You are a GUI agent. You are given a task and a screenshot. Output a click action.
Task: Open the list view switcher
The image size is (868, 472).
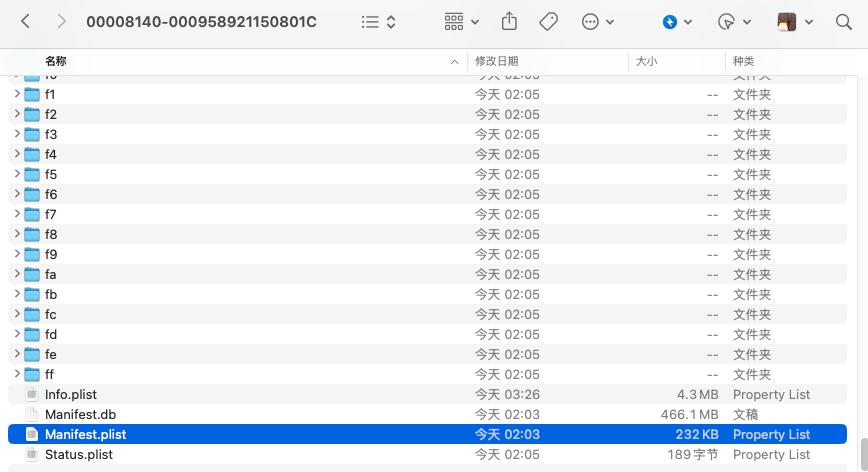pos(378,22)
